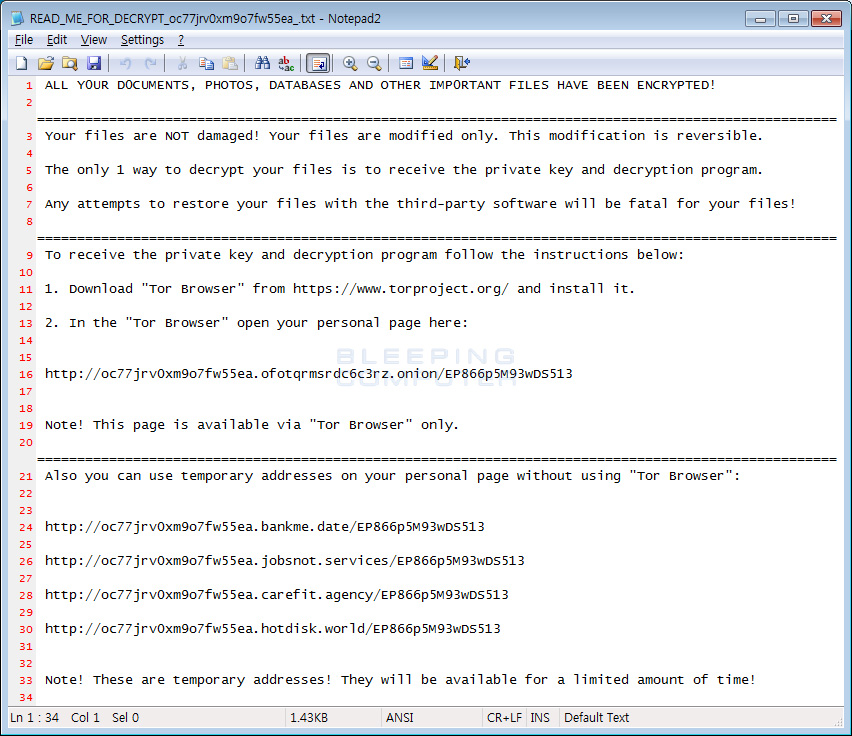Open the View menu
Image resolution: width=852 pixels, height=736 pixels.
[x=93, y=40]
